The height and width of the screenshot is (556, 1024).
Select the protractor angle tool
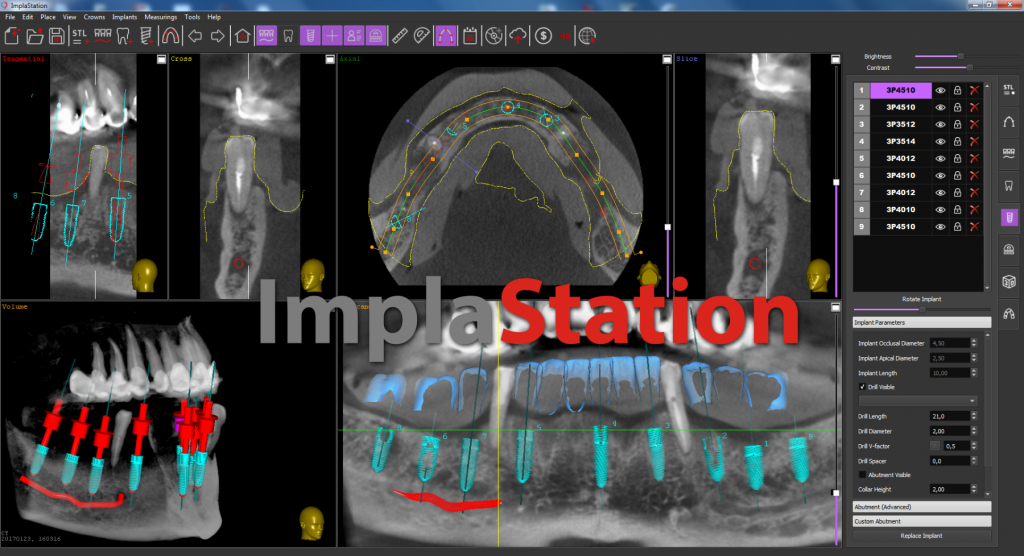click(x=422, y=36)
